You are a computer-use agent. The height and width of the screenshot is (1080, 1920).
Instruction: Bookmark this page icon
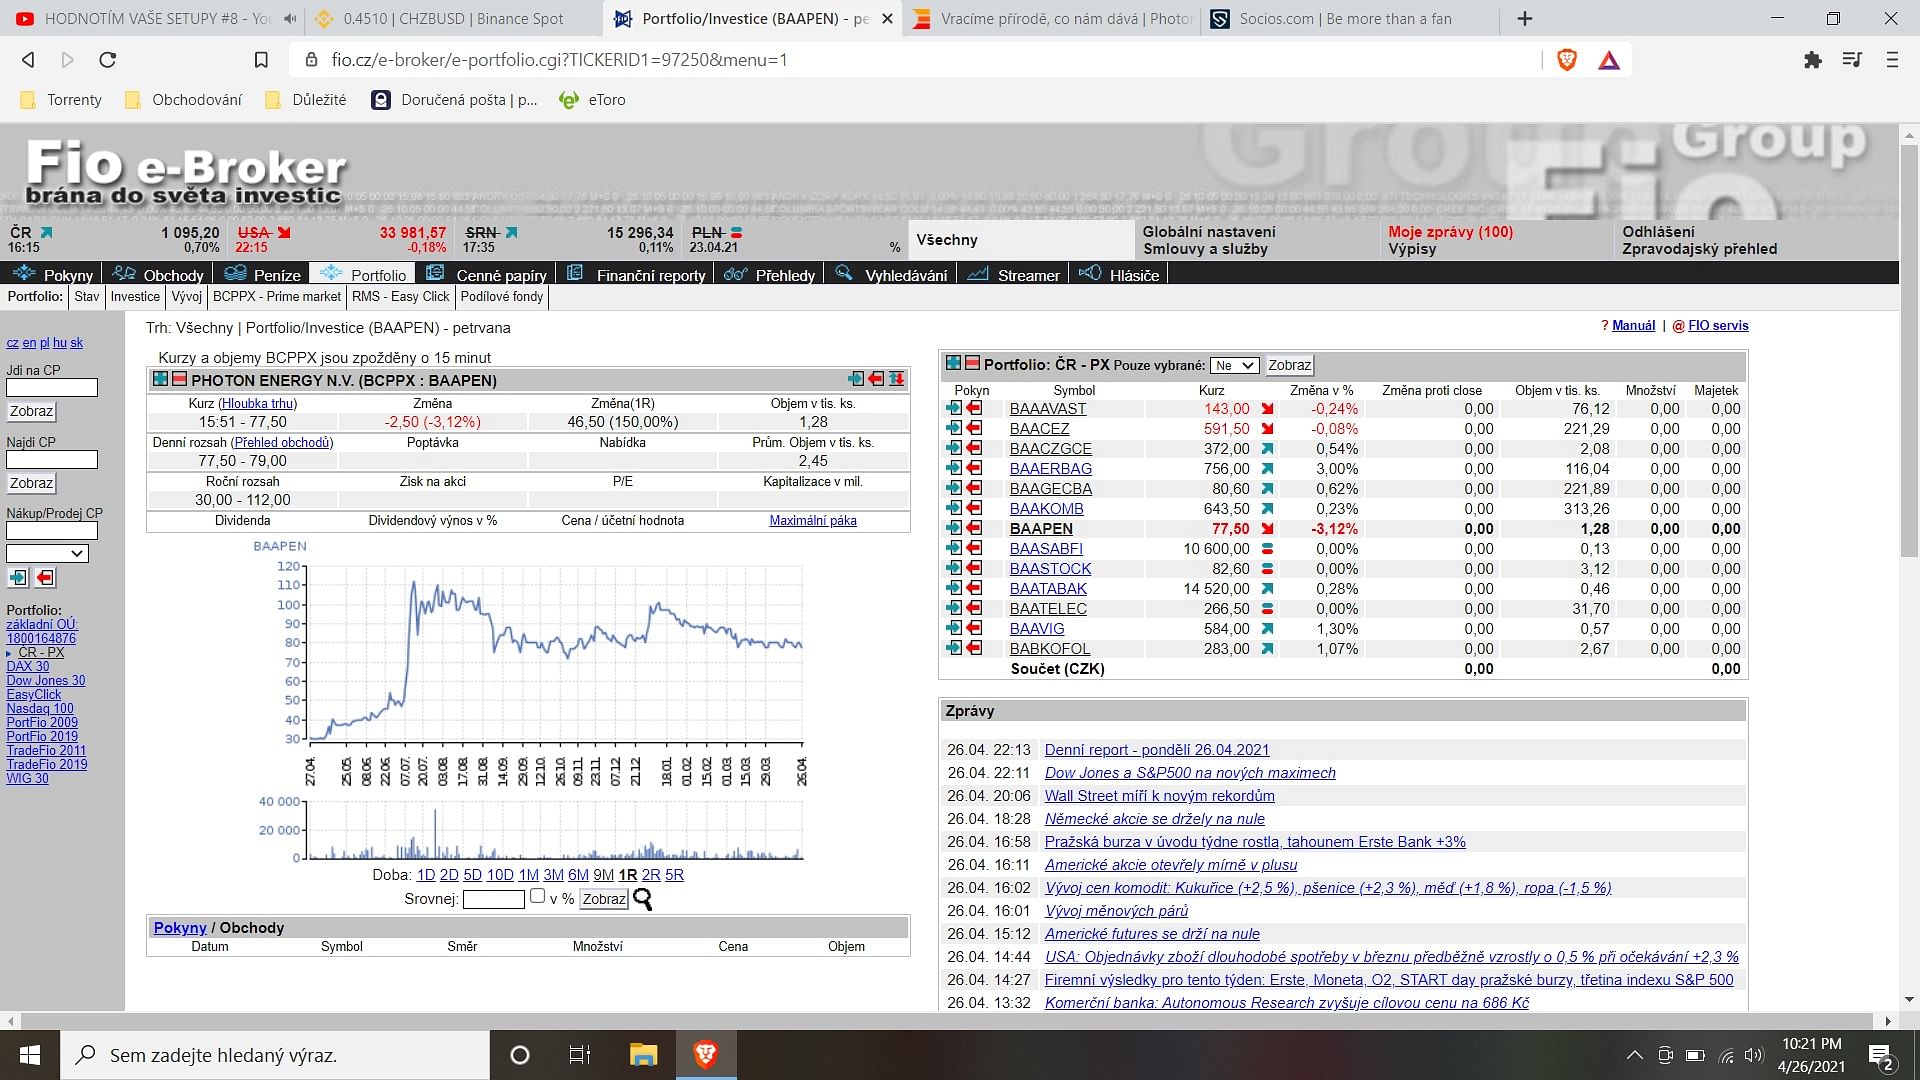pyautogui.click(x=261, y=60)
